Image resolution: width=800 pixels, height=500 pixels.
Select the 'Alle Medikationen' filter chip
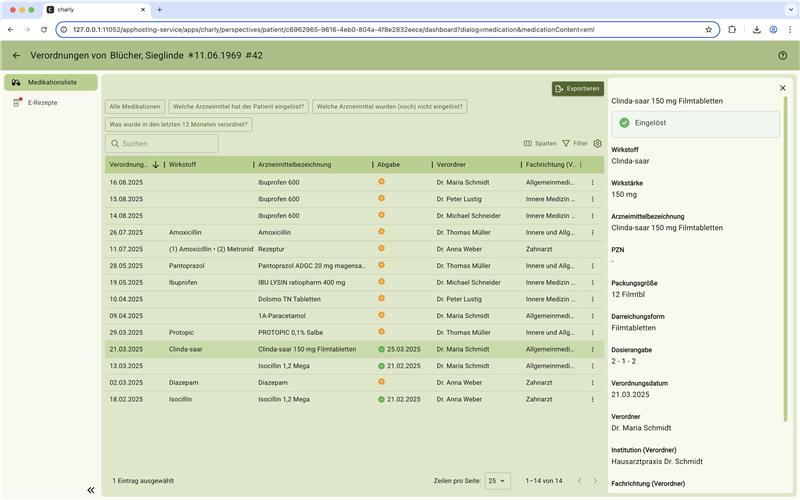[x=135, y=107]
